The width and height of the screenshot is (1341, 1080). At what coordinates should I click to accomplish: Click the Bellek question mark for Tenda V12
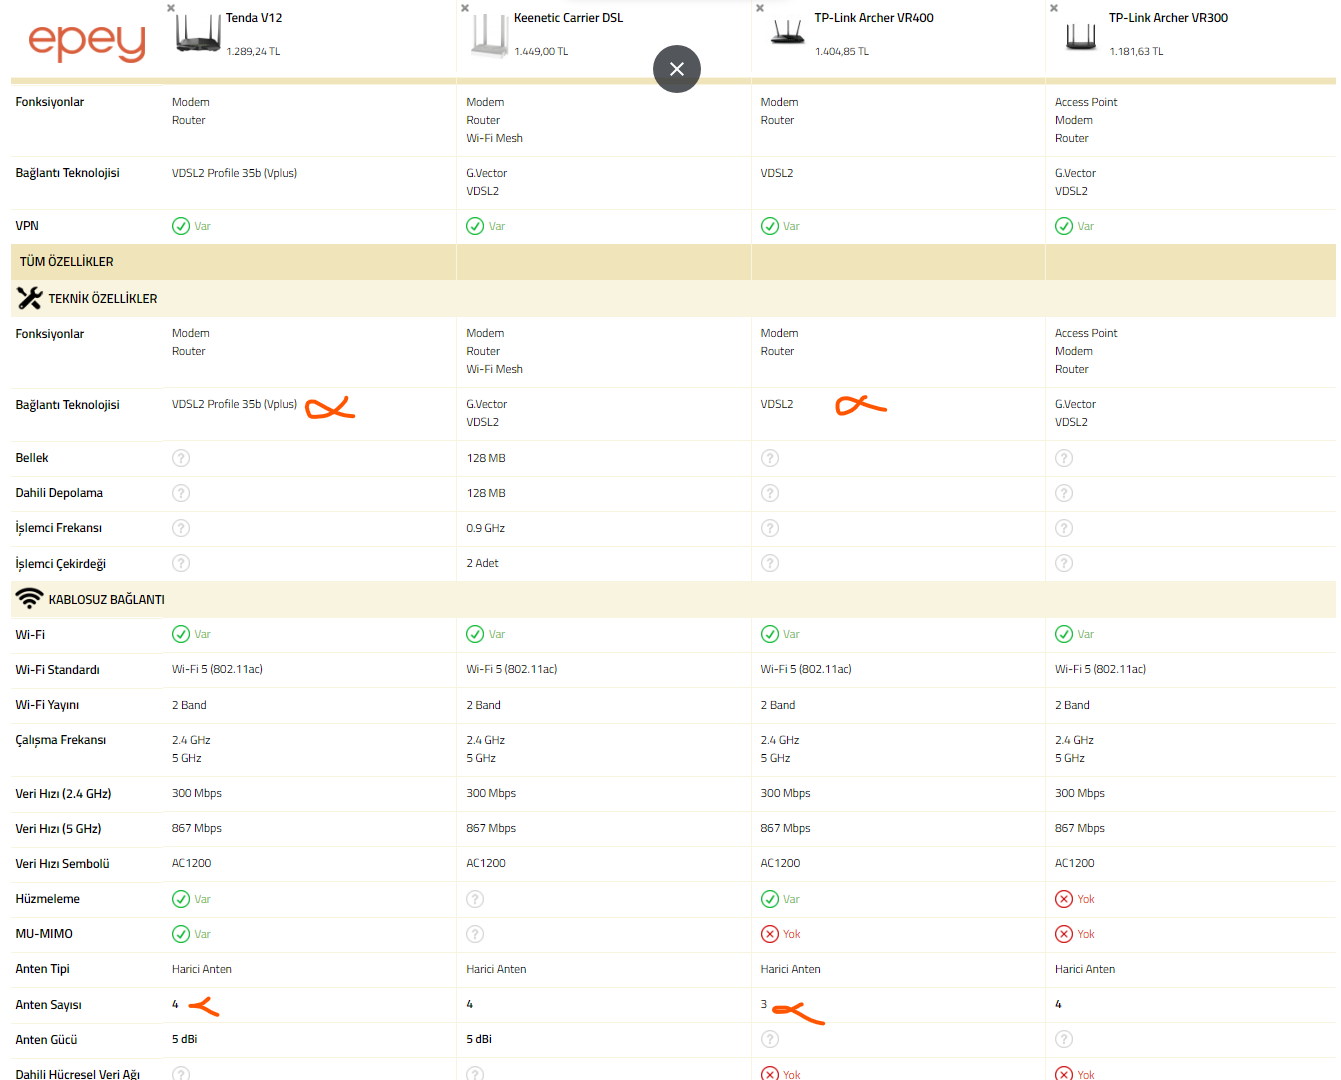coord(181,458)
